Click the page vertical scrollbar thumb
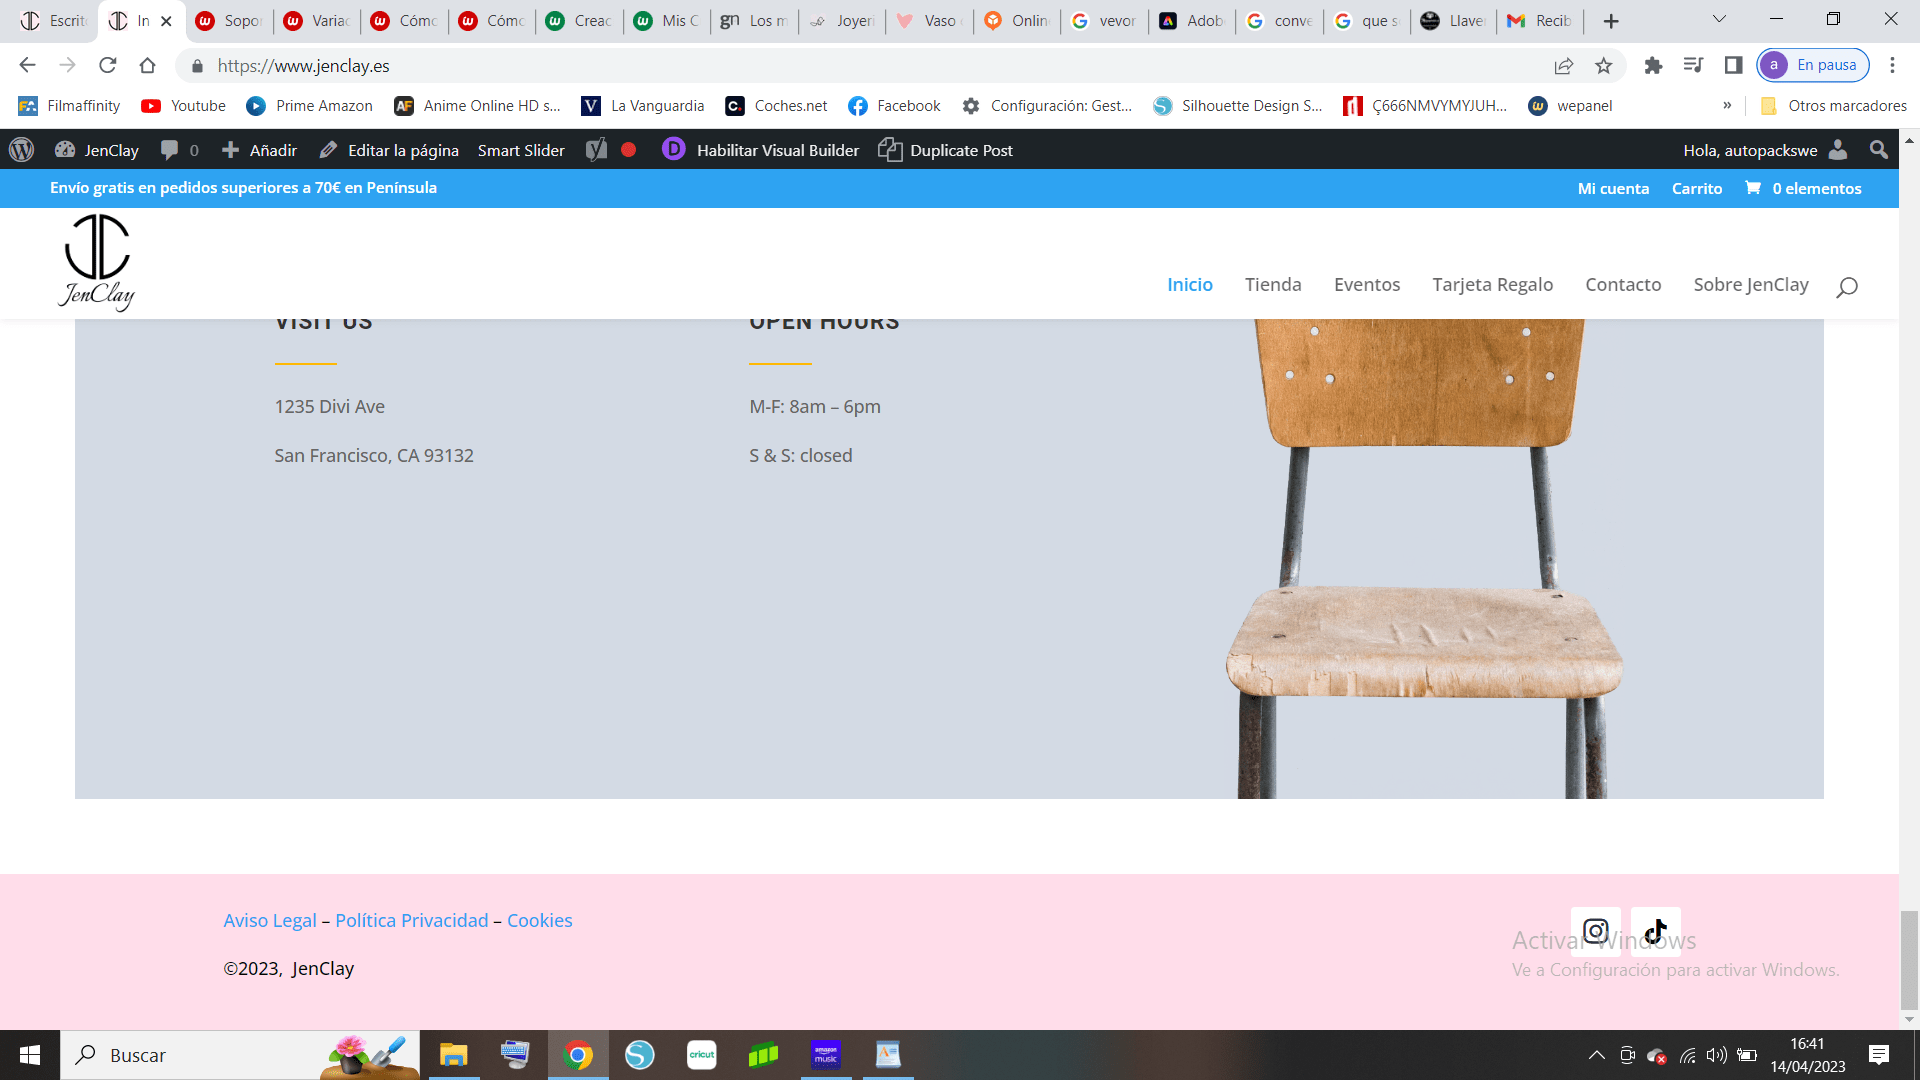Viewport: 1920px width, 1080px height. click(x=1909, y=961)
